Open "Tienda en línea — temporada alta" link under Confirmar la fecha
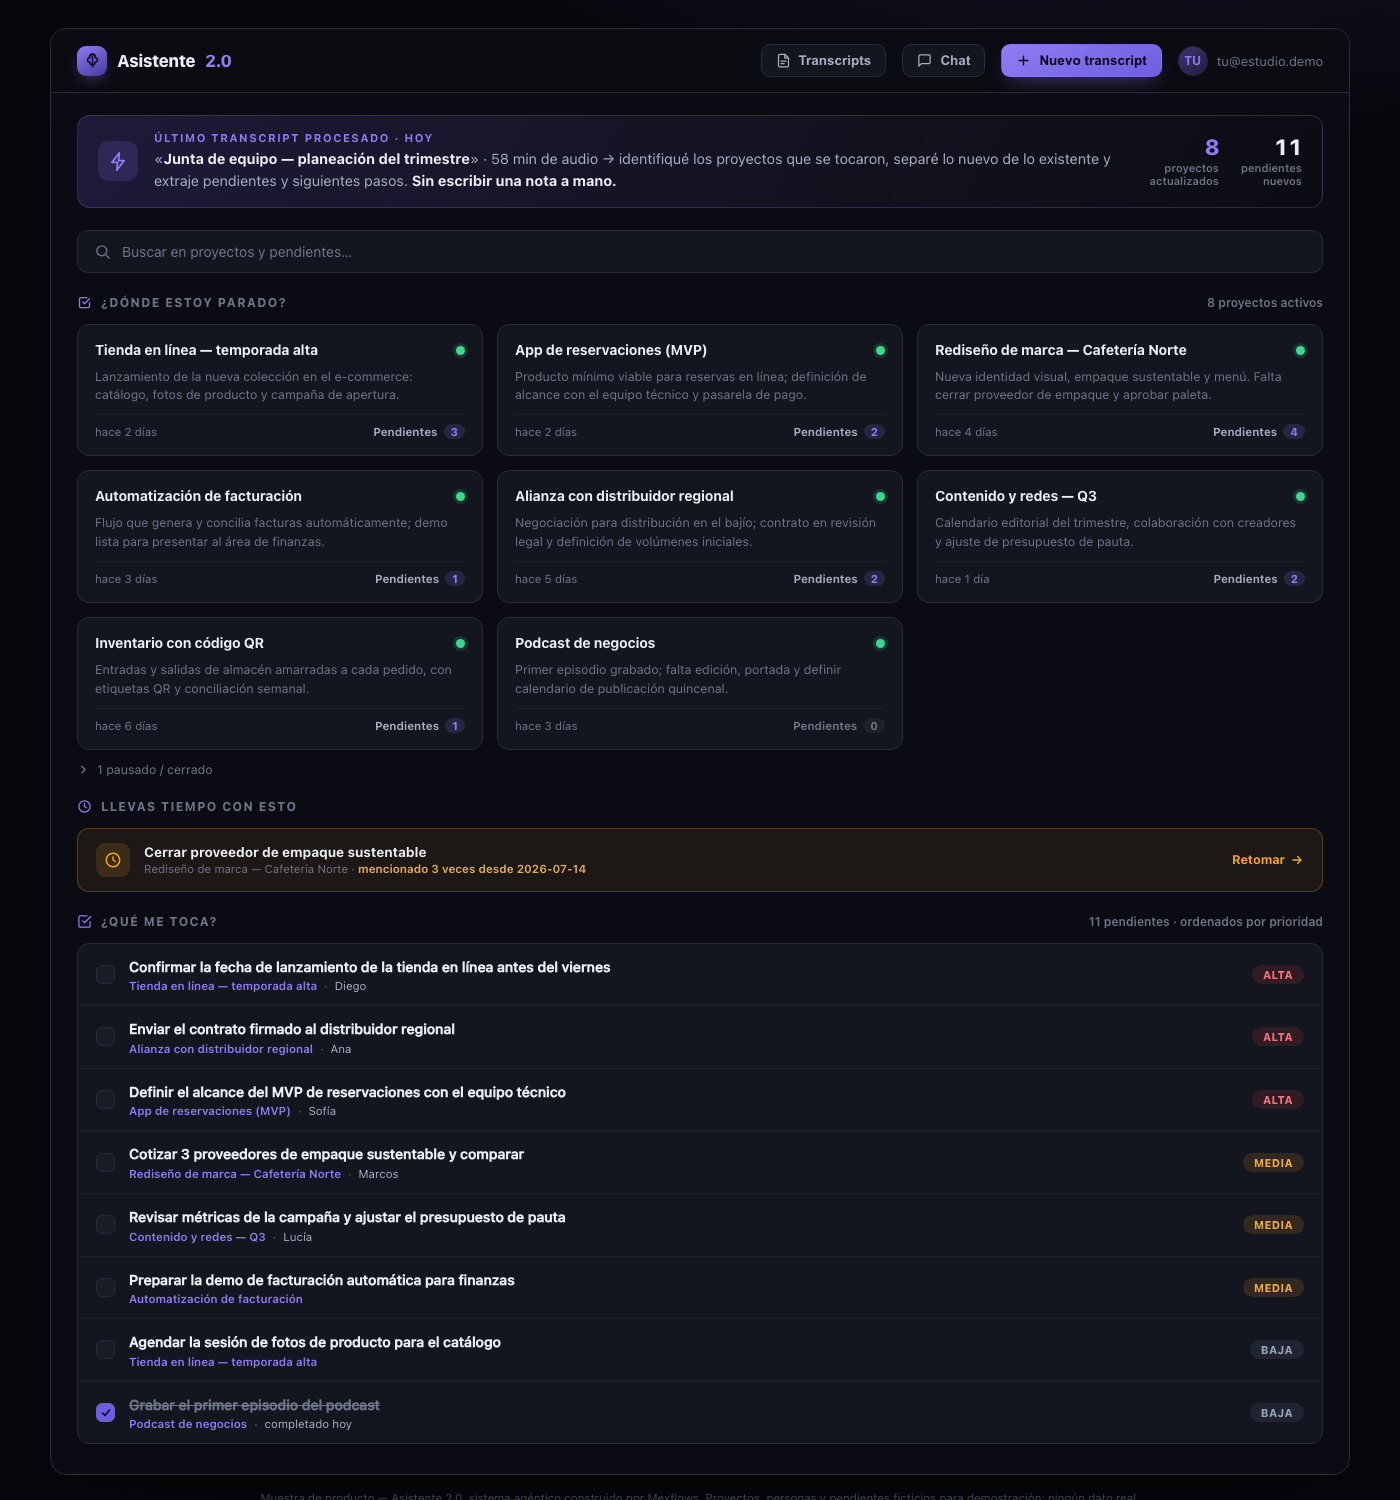The image size is (1400, 1500). point(223,987)
